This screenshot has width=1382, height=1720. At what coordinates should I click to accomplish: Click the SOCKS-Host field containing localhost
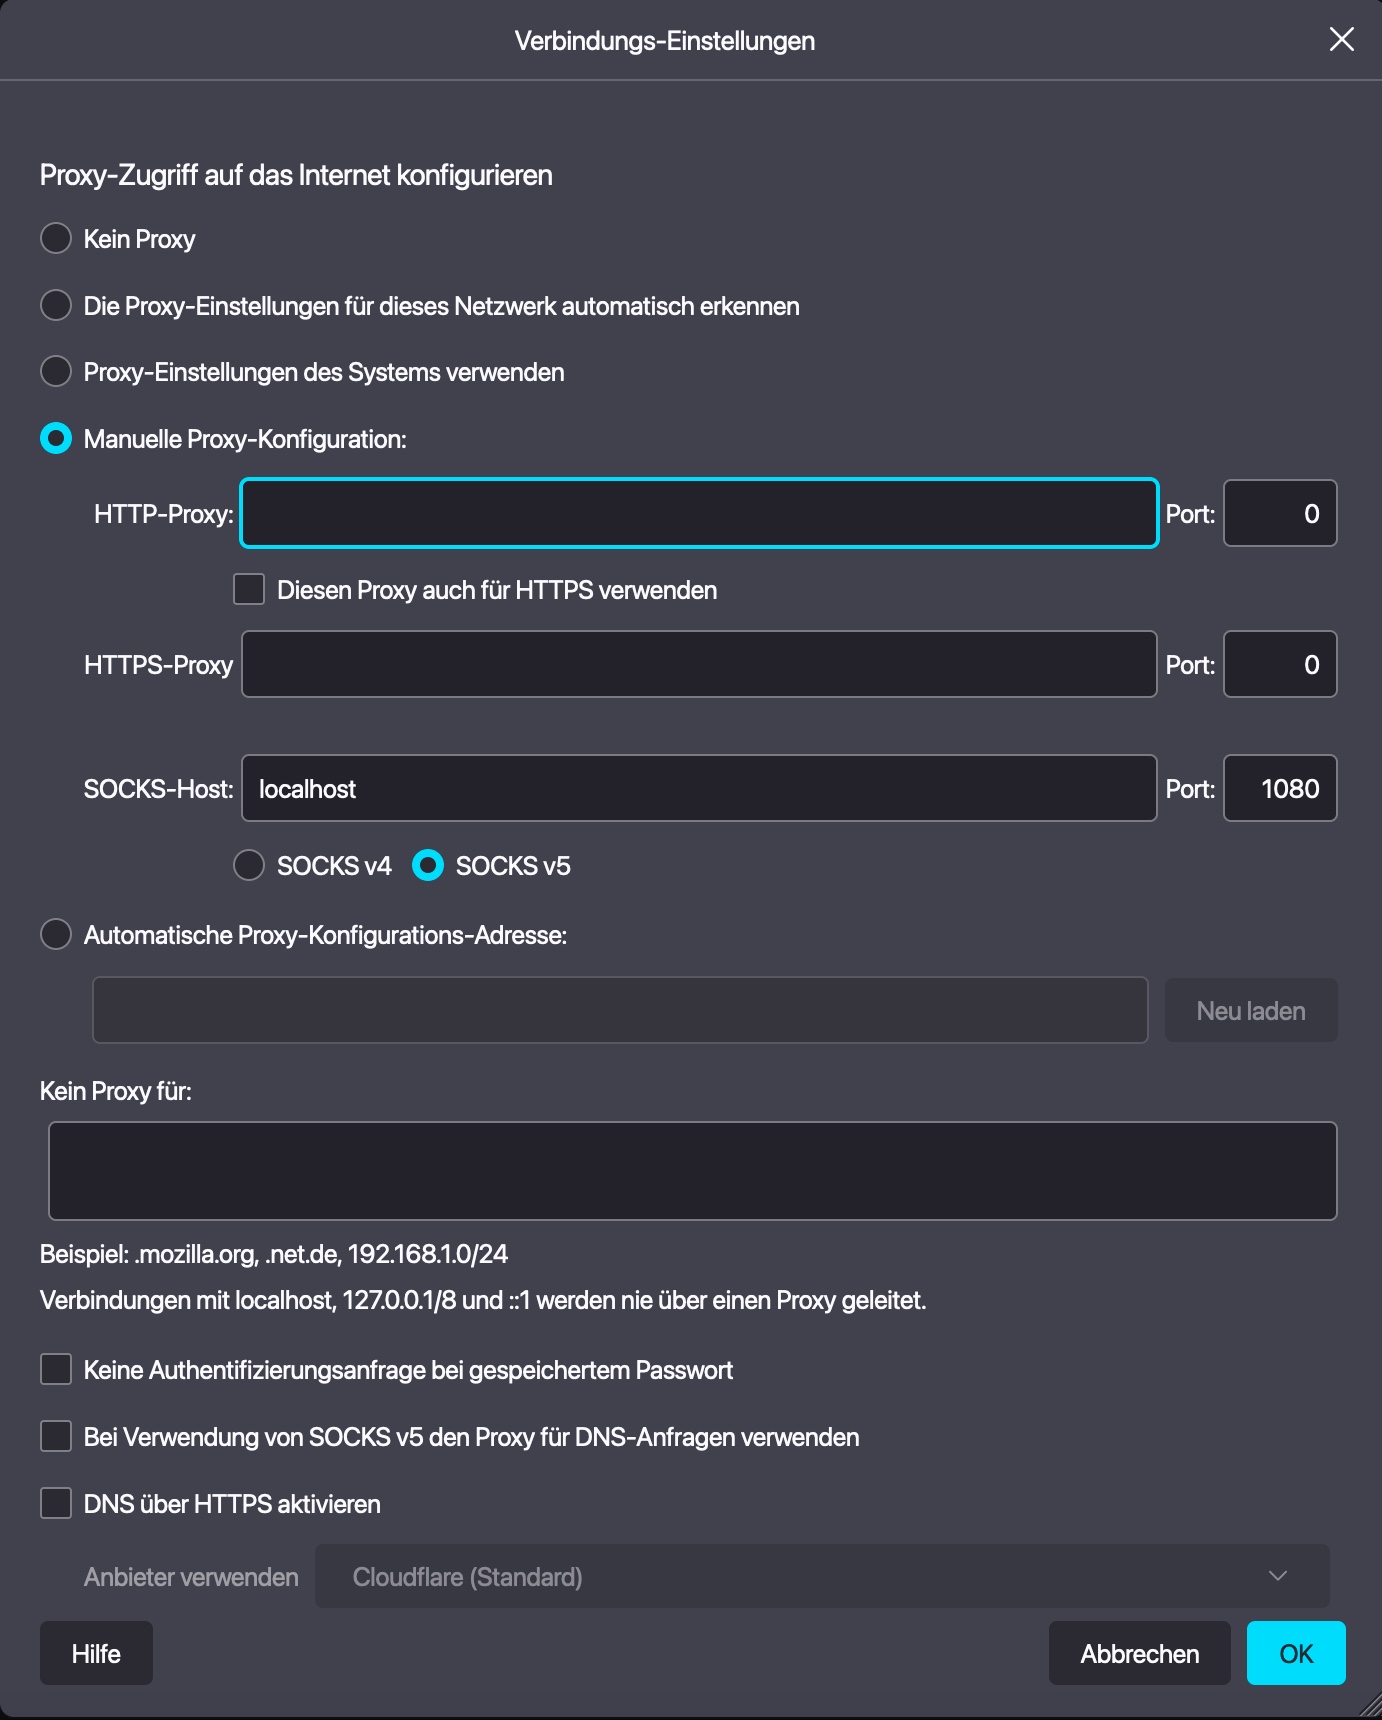[699, 789]
